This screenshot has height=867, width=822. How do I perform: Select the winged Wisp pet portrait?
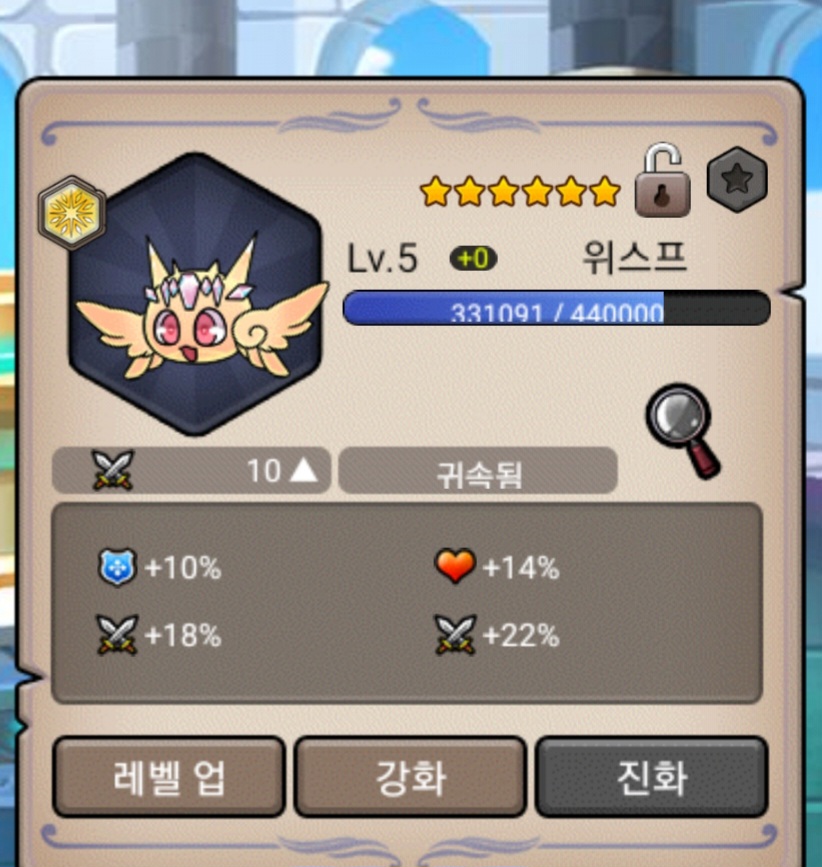196,294
